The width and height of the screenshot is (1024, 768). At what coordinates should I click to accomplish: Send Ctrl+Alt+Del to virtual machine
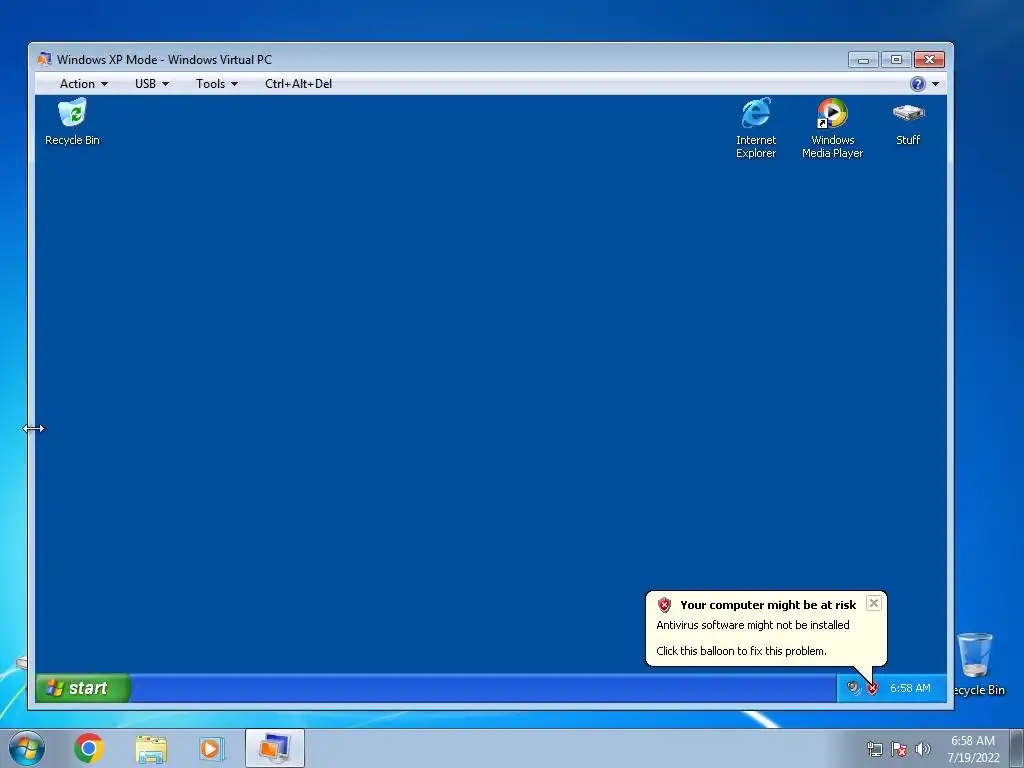coord(298,84)
